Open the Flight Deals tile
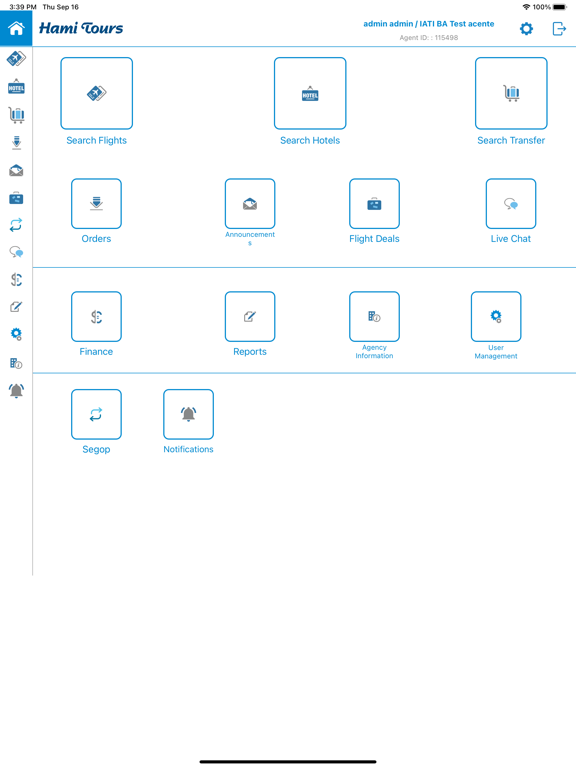576x768 pixels. pos(374,204)
